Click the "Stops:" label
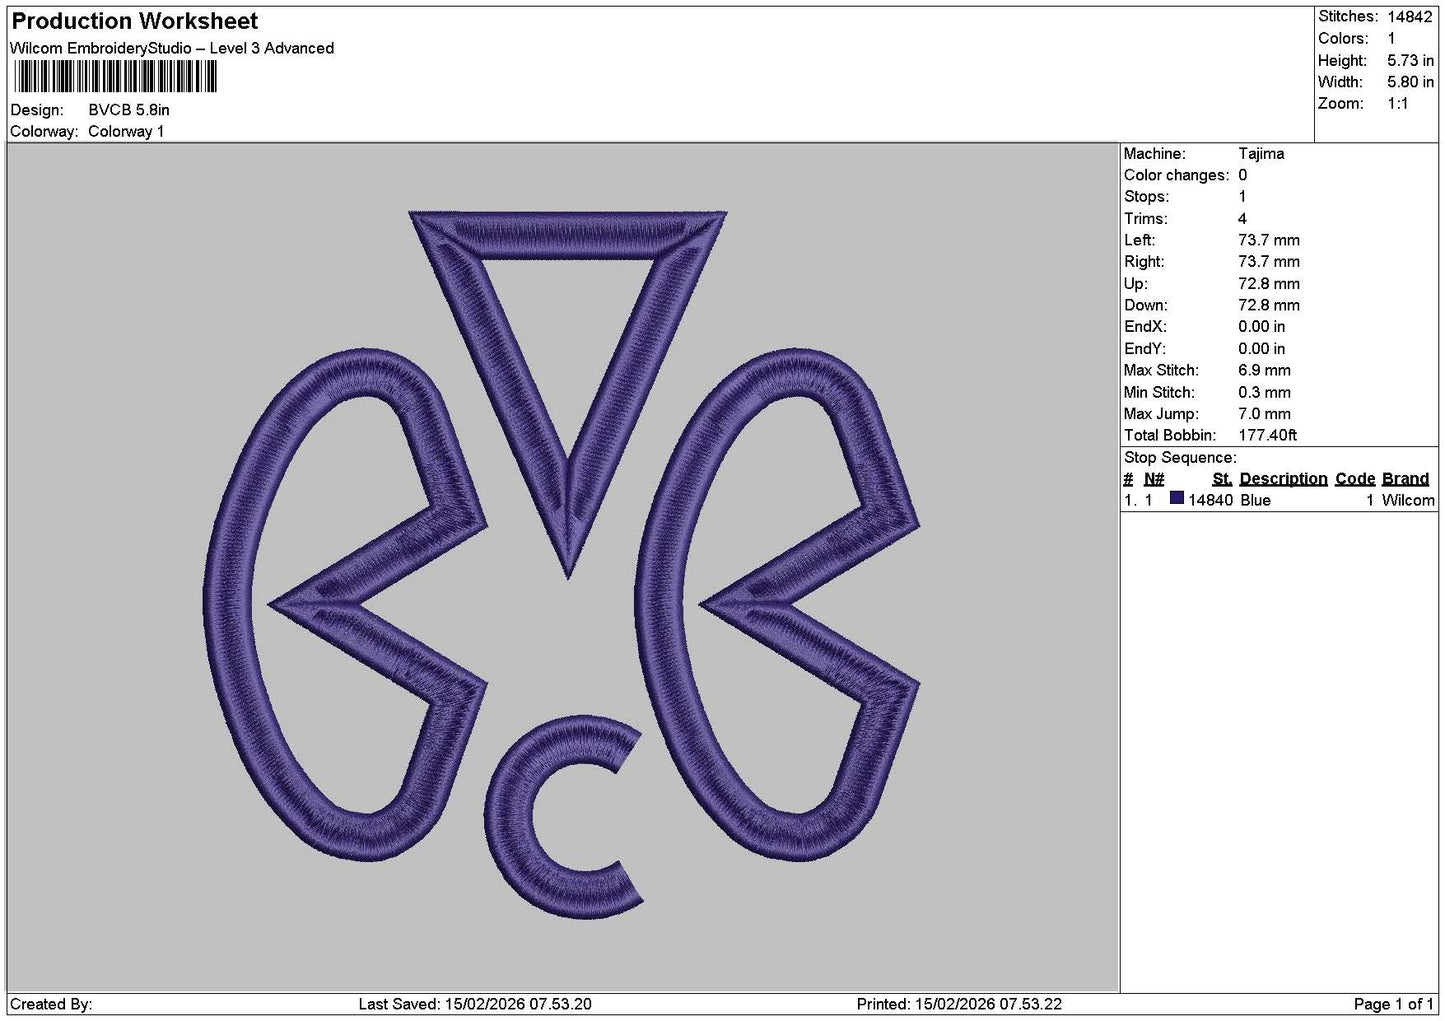This screenshot has height=1021, width=1445. pyautogui.click(x=1146, y=197)
